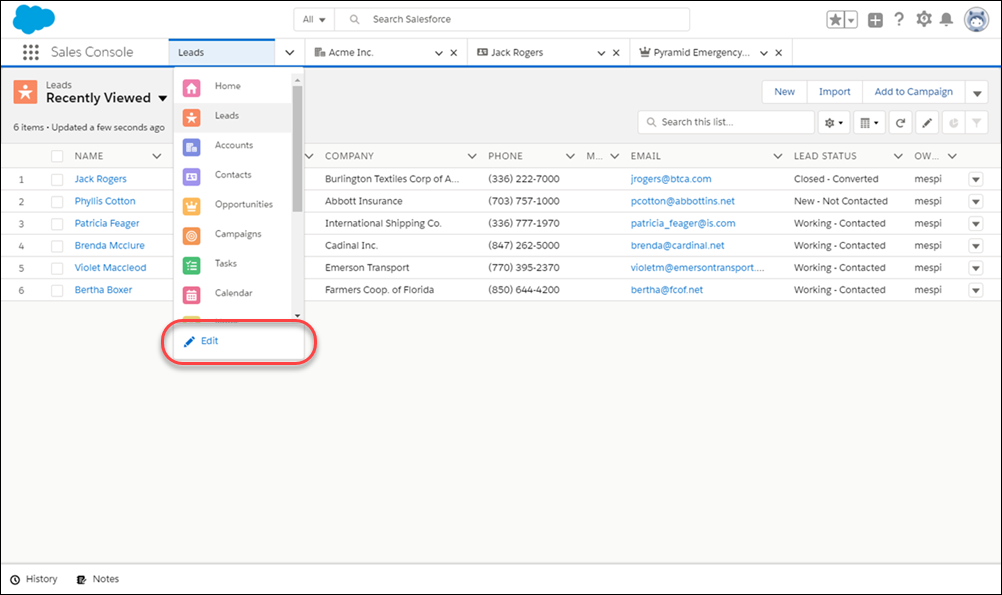This screenshot has height=595, width=1002.
Task: Open more actions dropdown beside Add to Campaign
Action: (977, 93)
